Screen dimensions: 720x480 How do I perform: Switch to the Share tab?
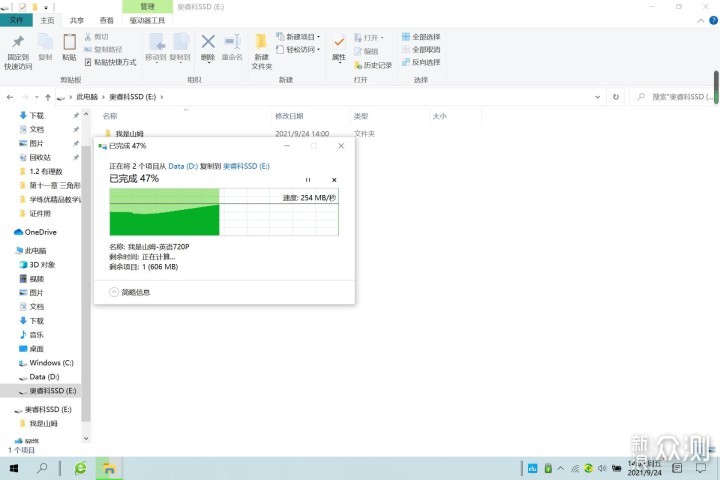[x=77, y=20]
